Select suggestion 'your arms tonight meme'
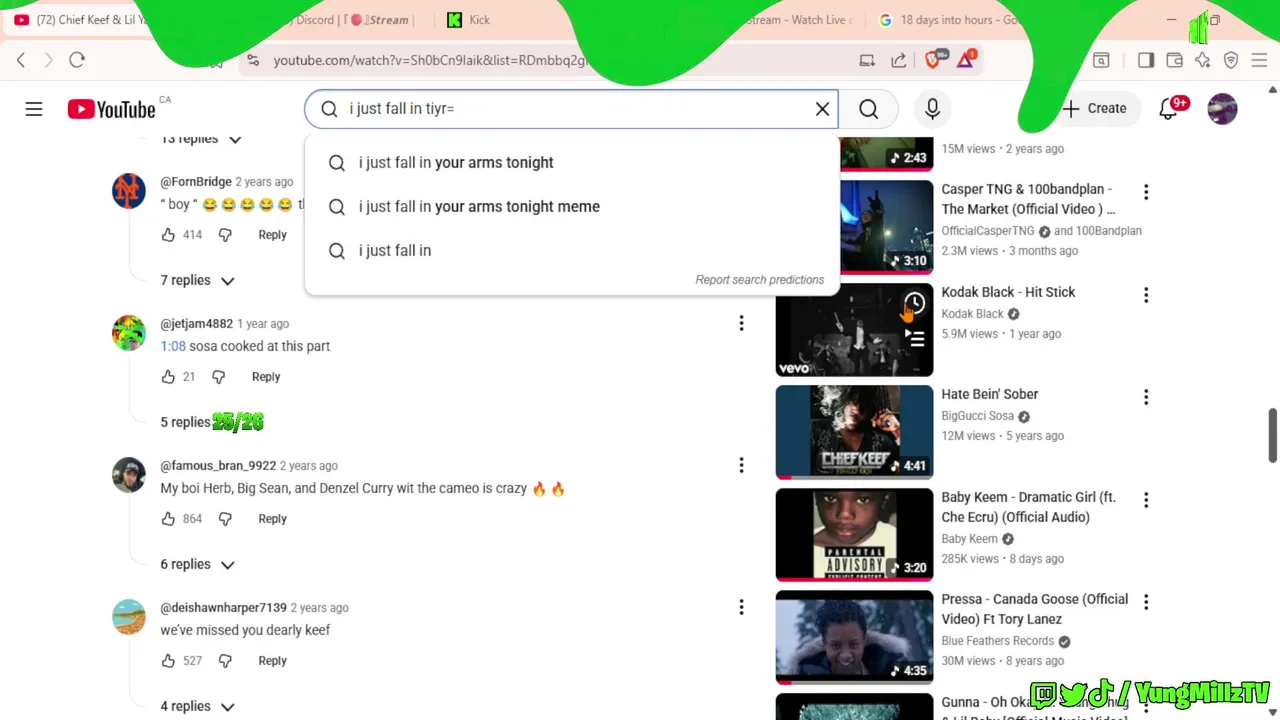 click(572, 206)
